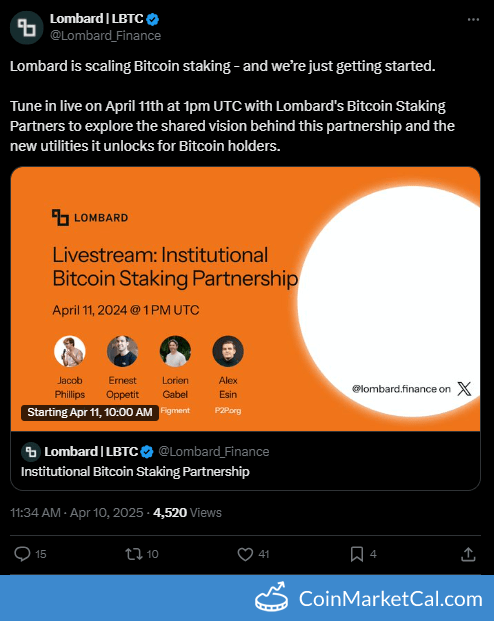Viewport: 494px width, 621px height.
Task: Click the reply comment bubble icon
Action: point(22,554)
